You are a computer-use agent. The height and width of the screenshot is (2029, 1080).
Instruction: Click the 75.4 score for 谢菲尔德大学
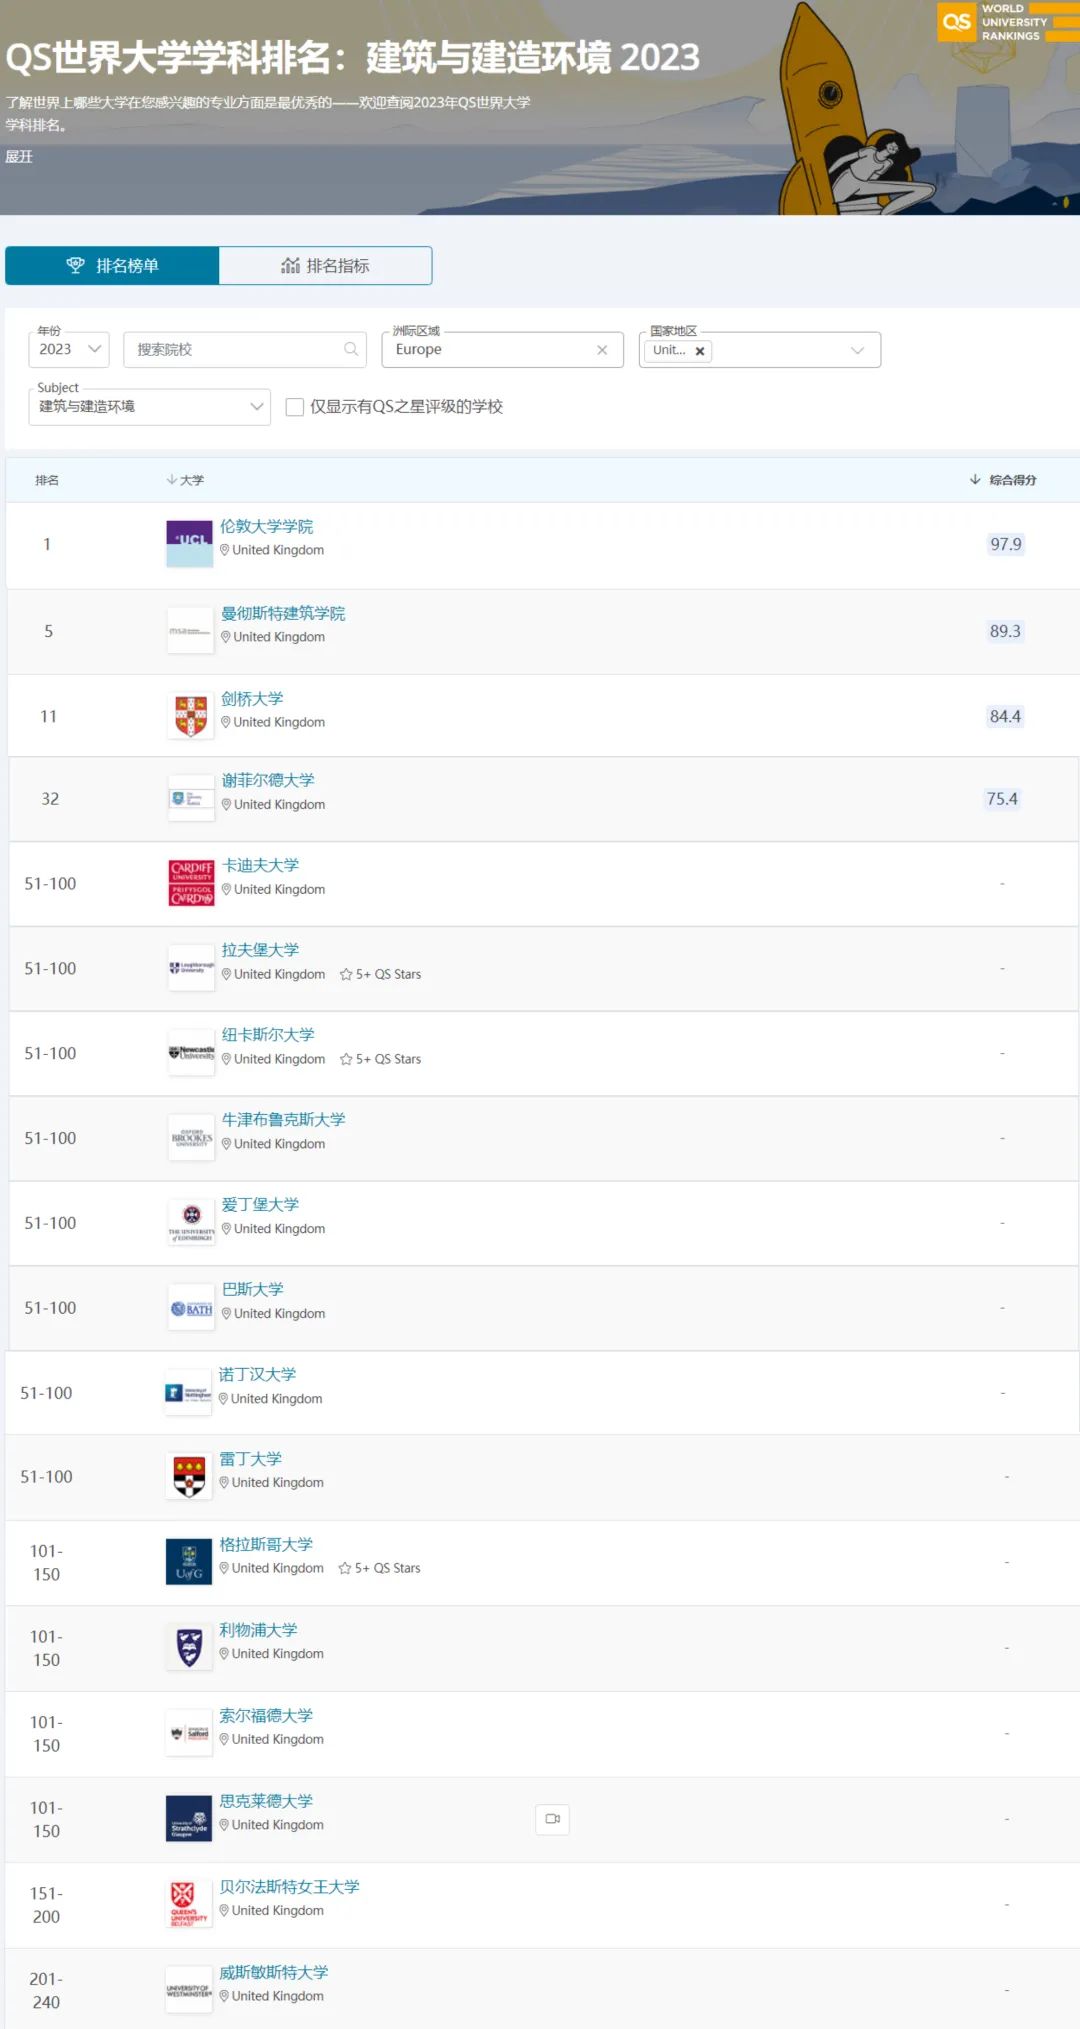tap(1002, 798)
